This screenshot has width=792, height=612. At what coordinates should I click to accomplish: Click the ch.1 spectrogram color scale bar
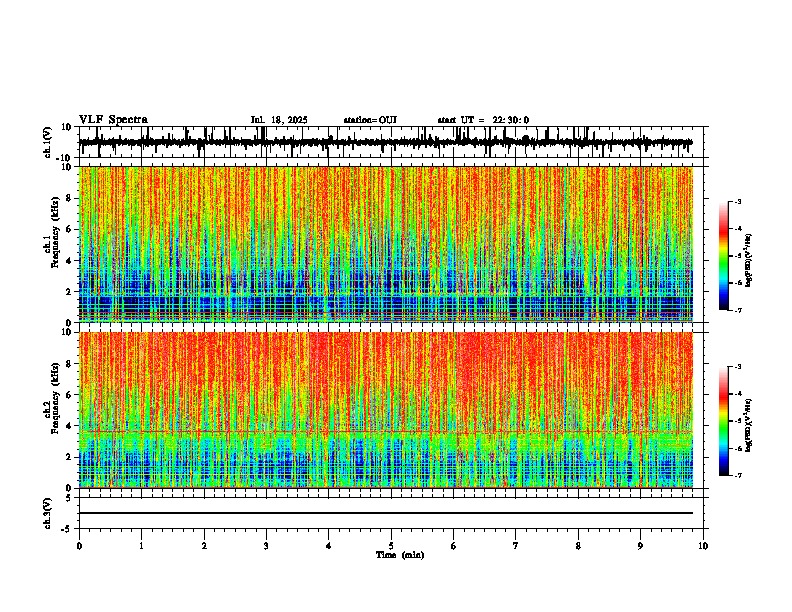pyautogui.click(x=724, y=256)
